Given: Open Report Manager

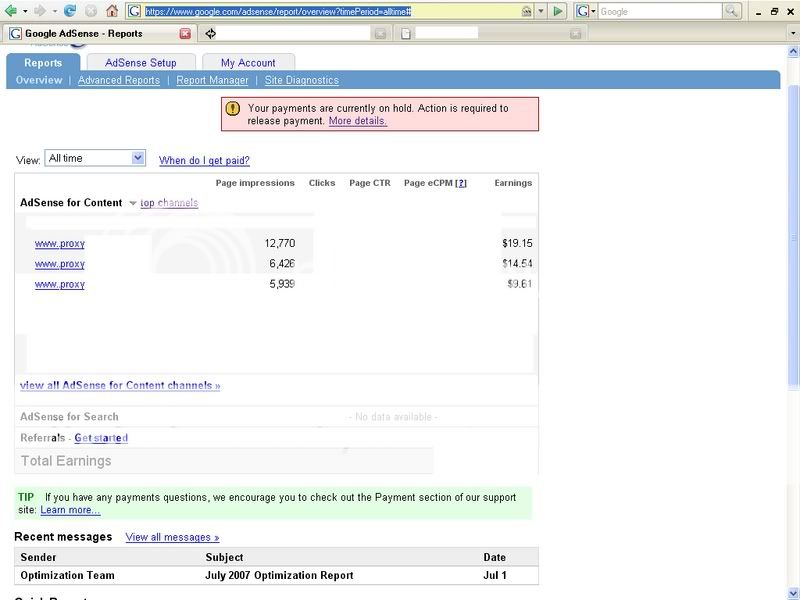Looking at the screenshot, I should coord(212,80).
